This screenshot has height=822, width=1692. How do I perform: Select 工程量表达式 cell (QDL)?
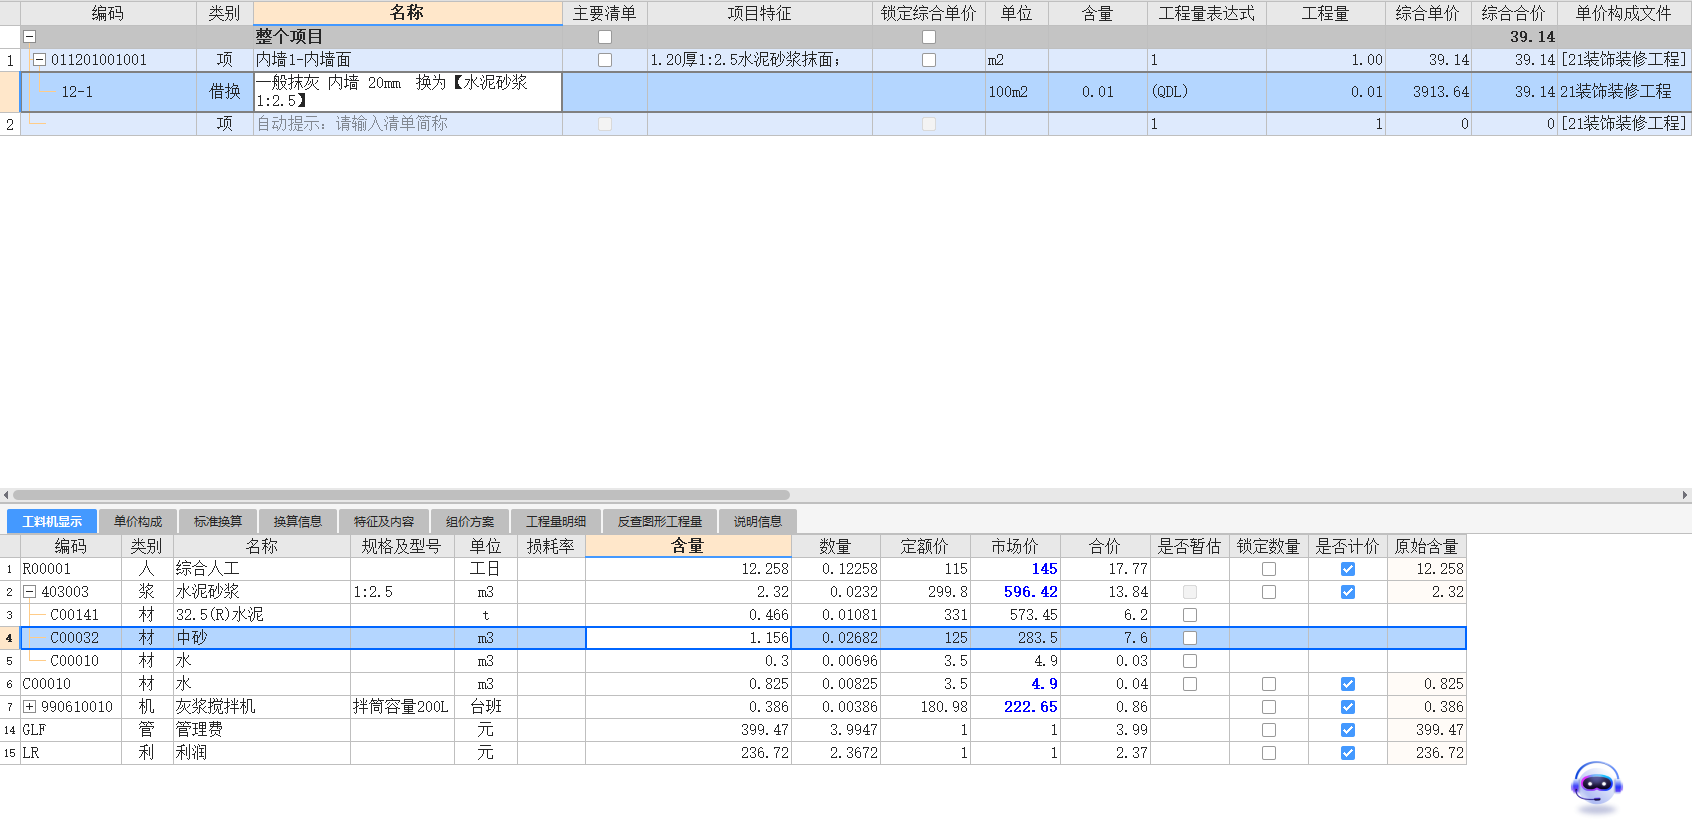click(x=1207, y=91)
